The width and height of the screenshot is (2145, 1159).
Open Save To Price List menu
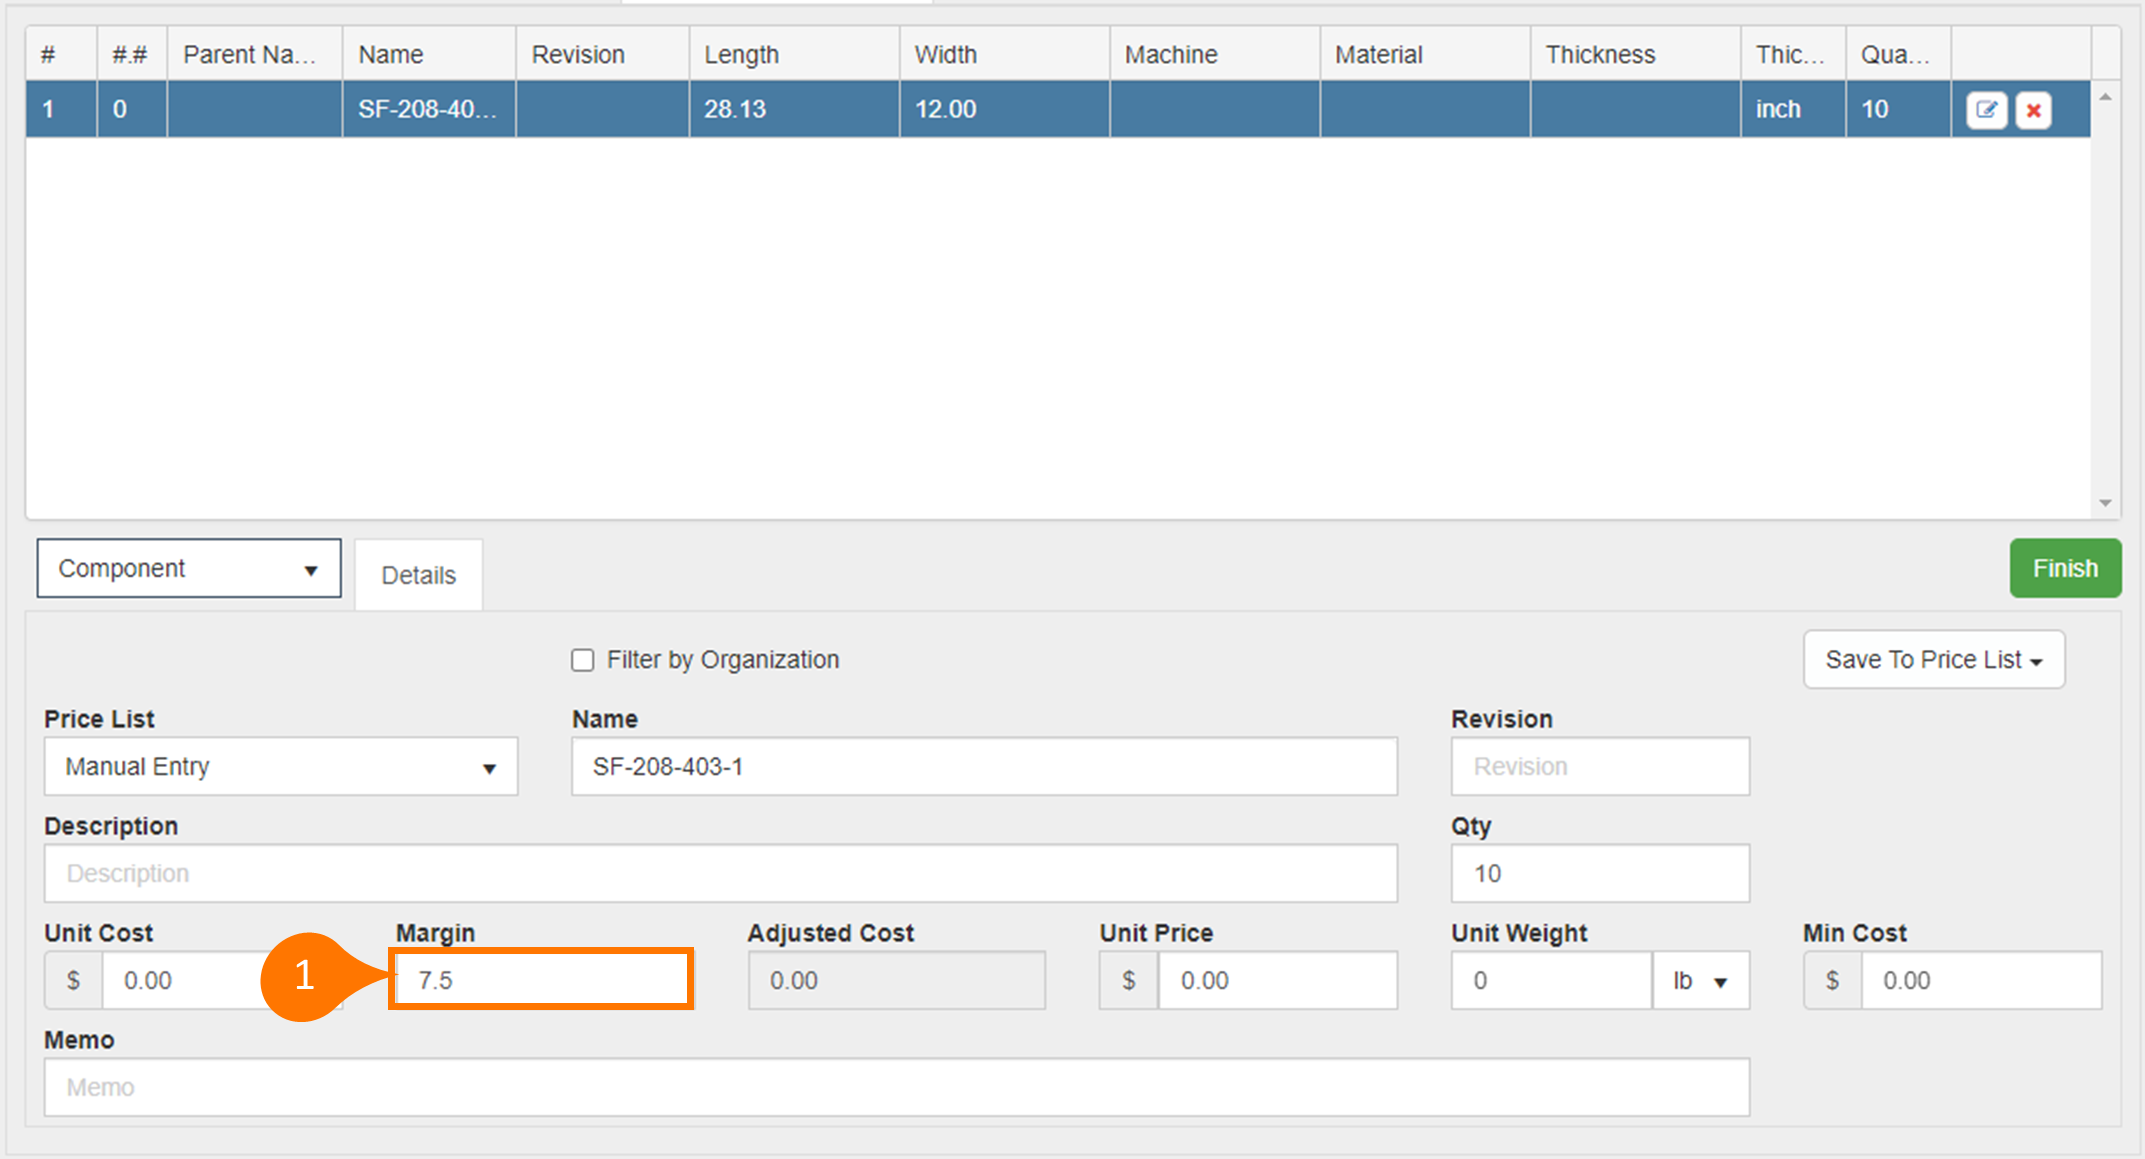[x=1933, y=660]
